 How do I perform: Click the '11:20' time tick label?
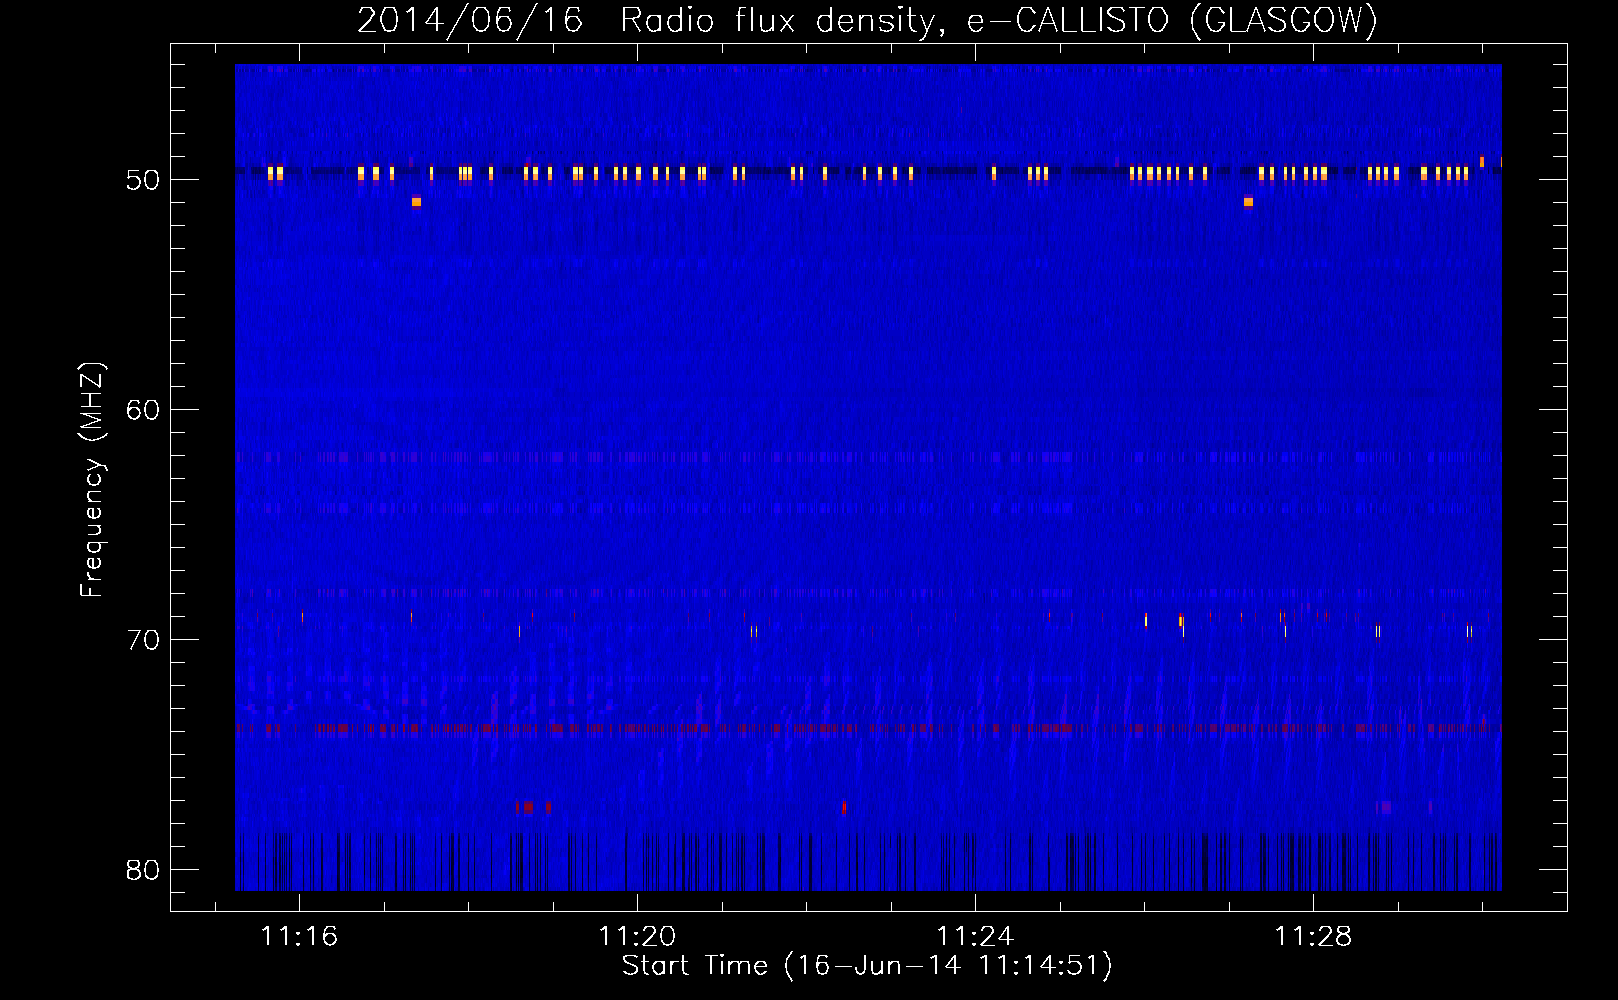(637, 937)
